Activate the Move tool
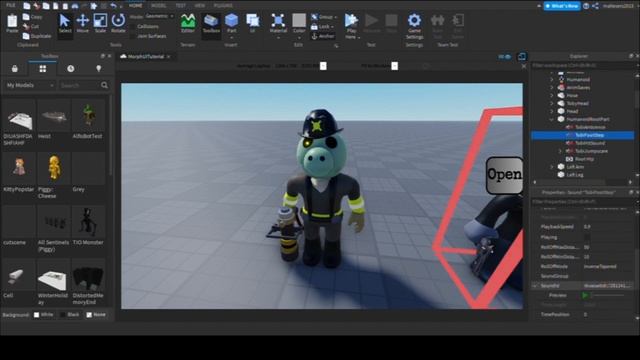The image size is (640, 360). point(82,20)
